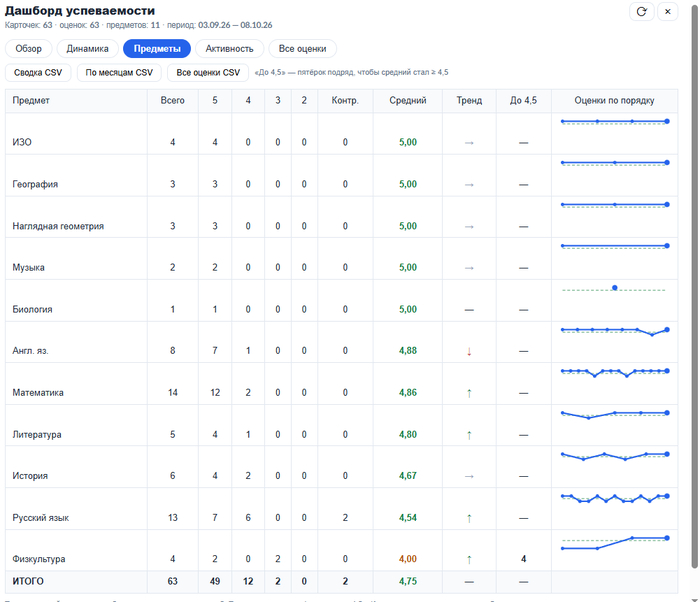Click the average 4,86 for Математика
This screenshot has width=700, height=602.
408,393
